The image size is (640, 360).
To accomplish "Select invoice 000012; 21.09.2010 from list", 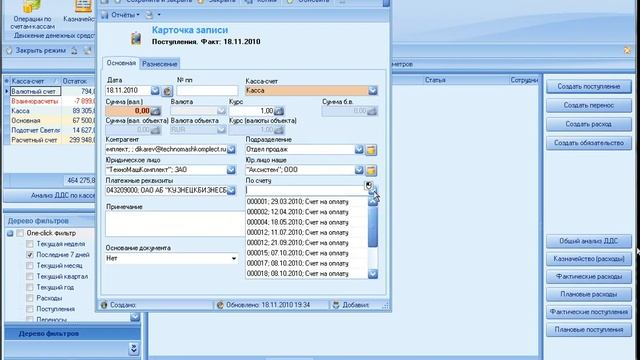I will (x=307, y=243).
